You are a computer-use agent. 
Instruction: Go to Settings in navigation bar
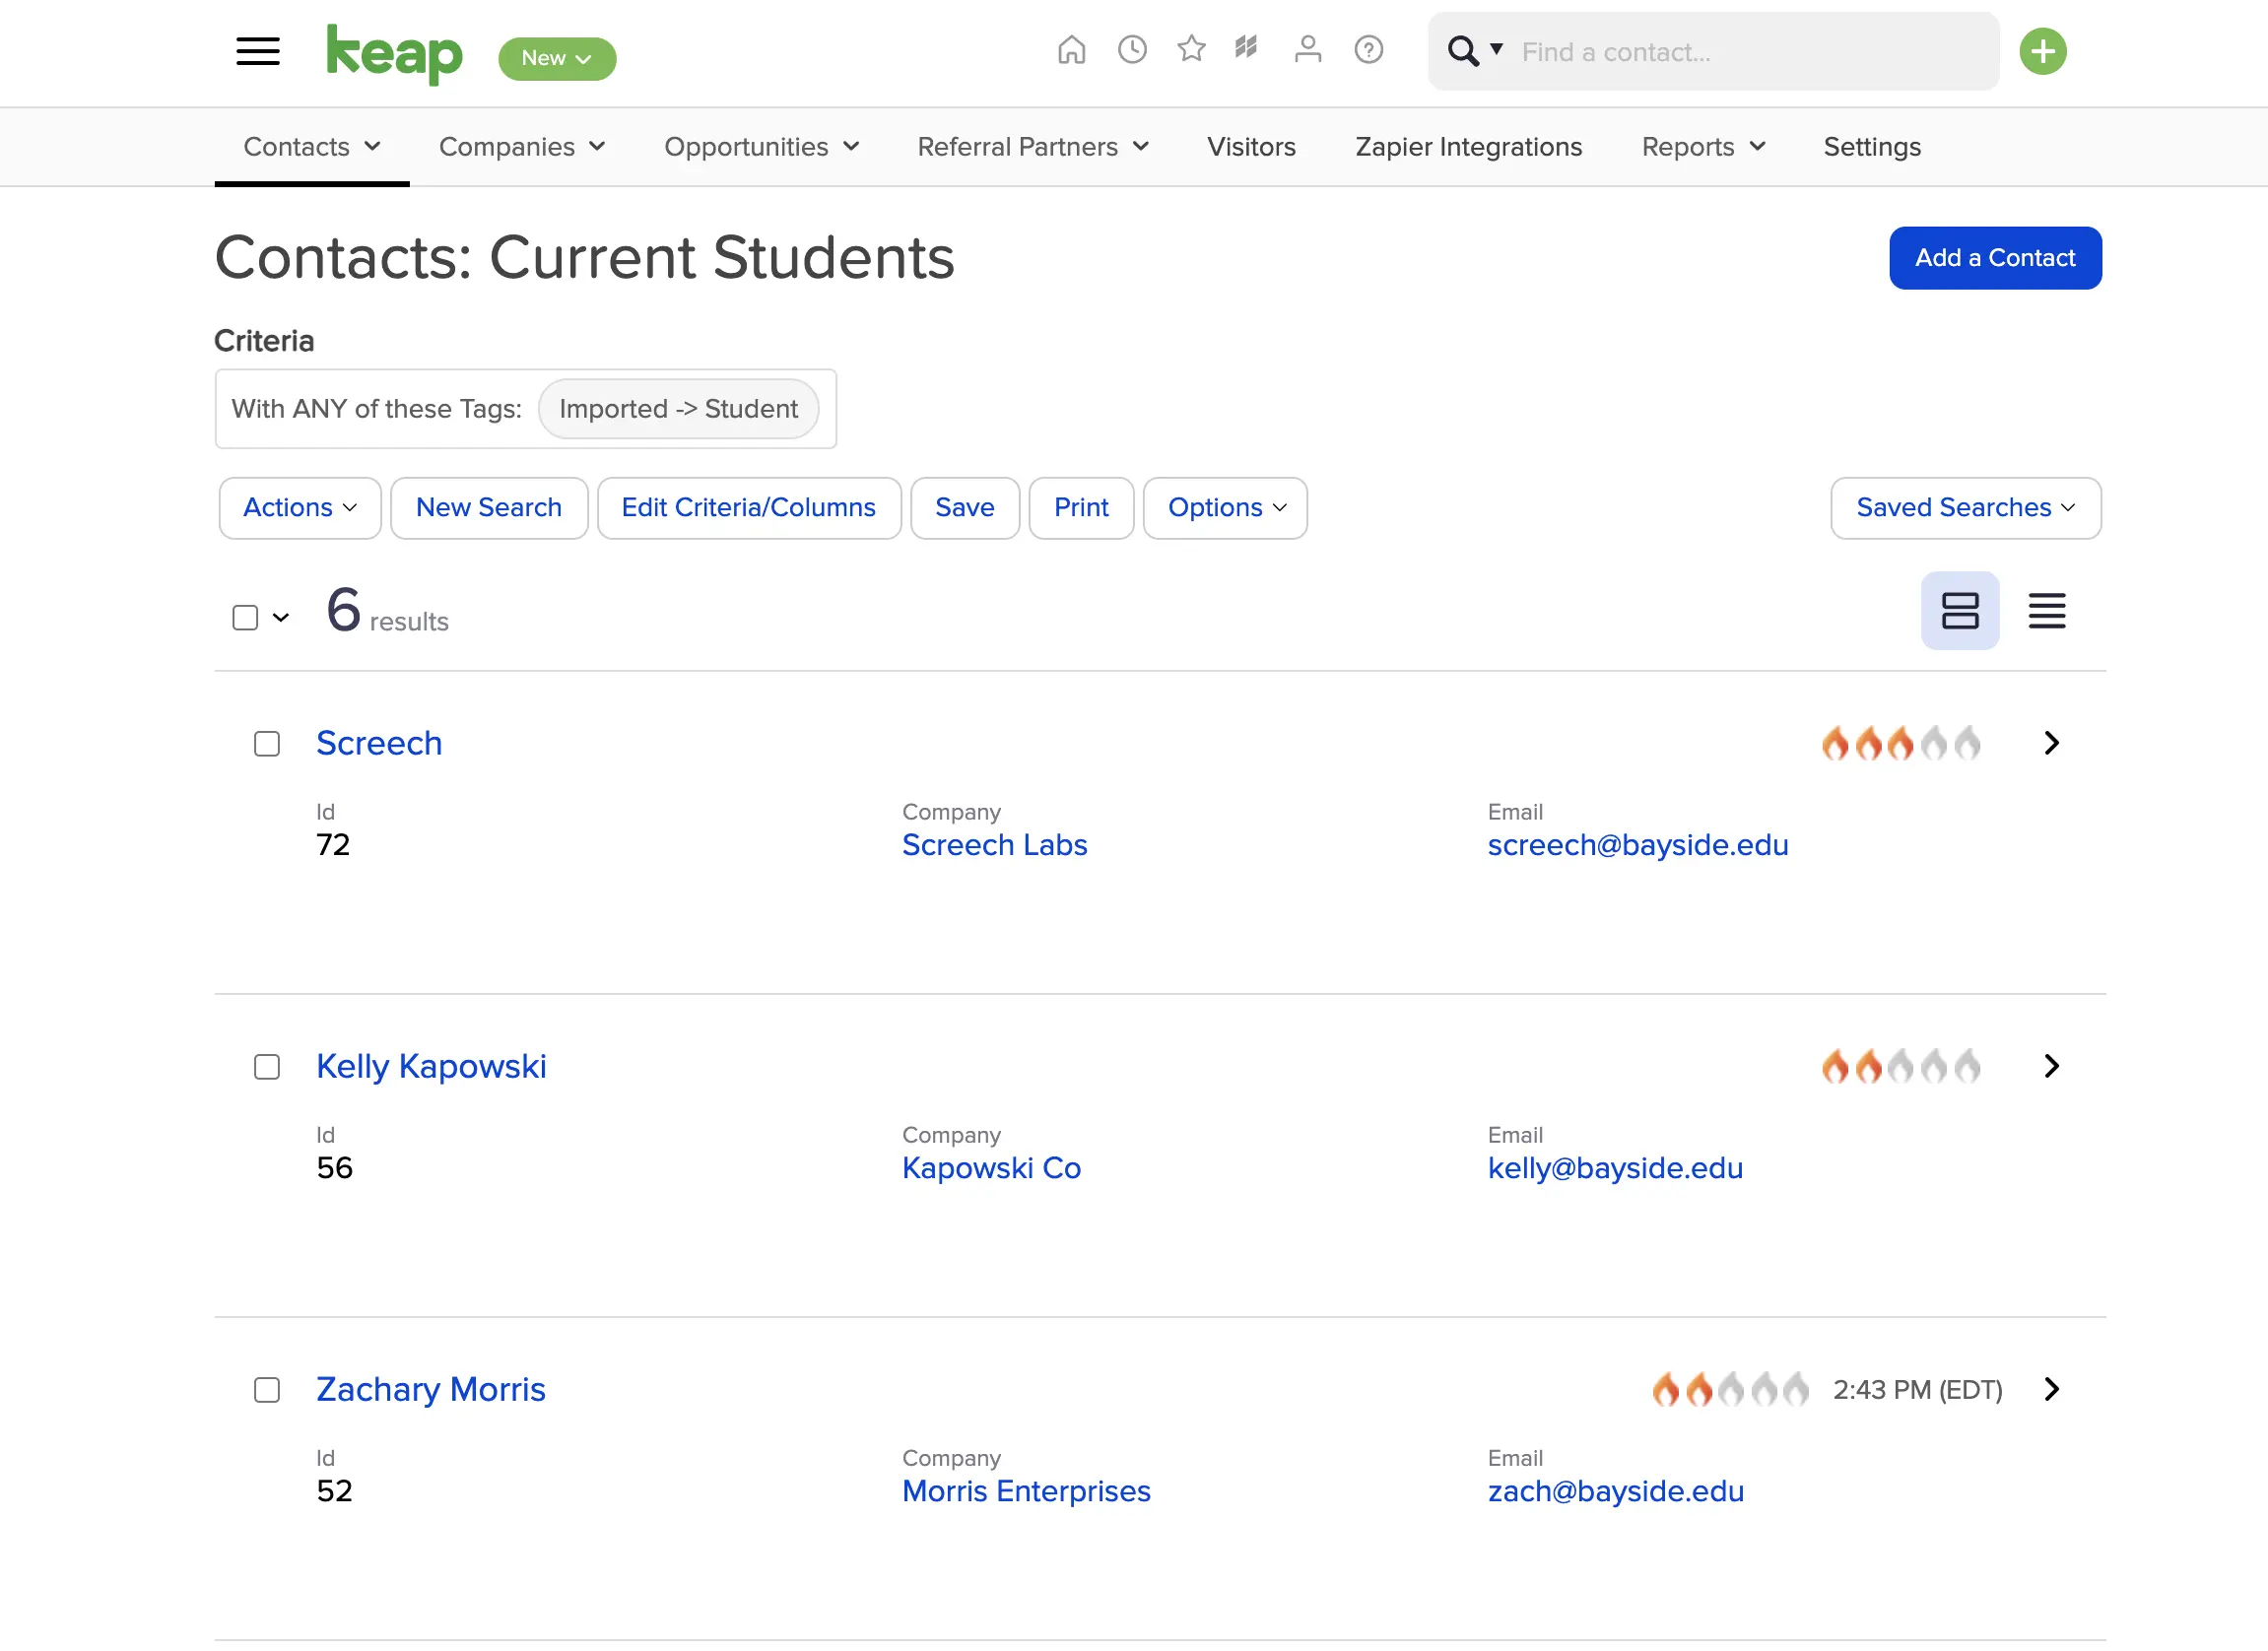click(x=1871, y=147)
